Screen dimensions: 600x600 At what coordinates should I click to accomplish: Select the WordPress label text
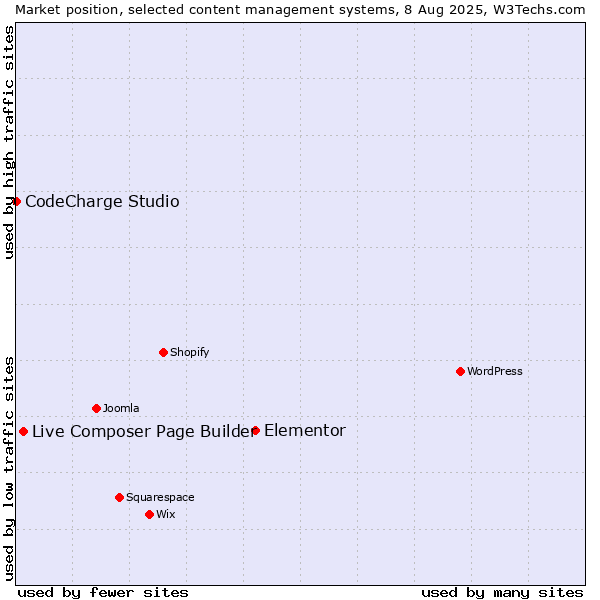(494, 371)
